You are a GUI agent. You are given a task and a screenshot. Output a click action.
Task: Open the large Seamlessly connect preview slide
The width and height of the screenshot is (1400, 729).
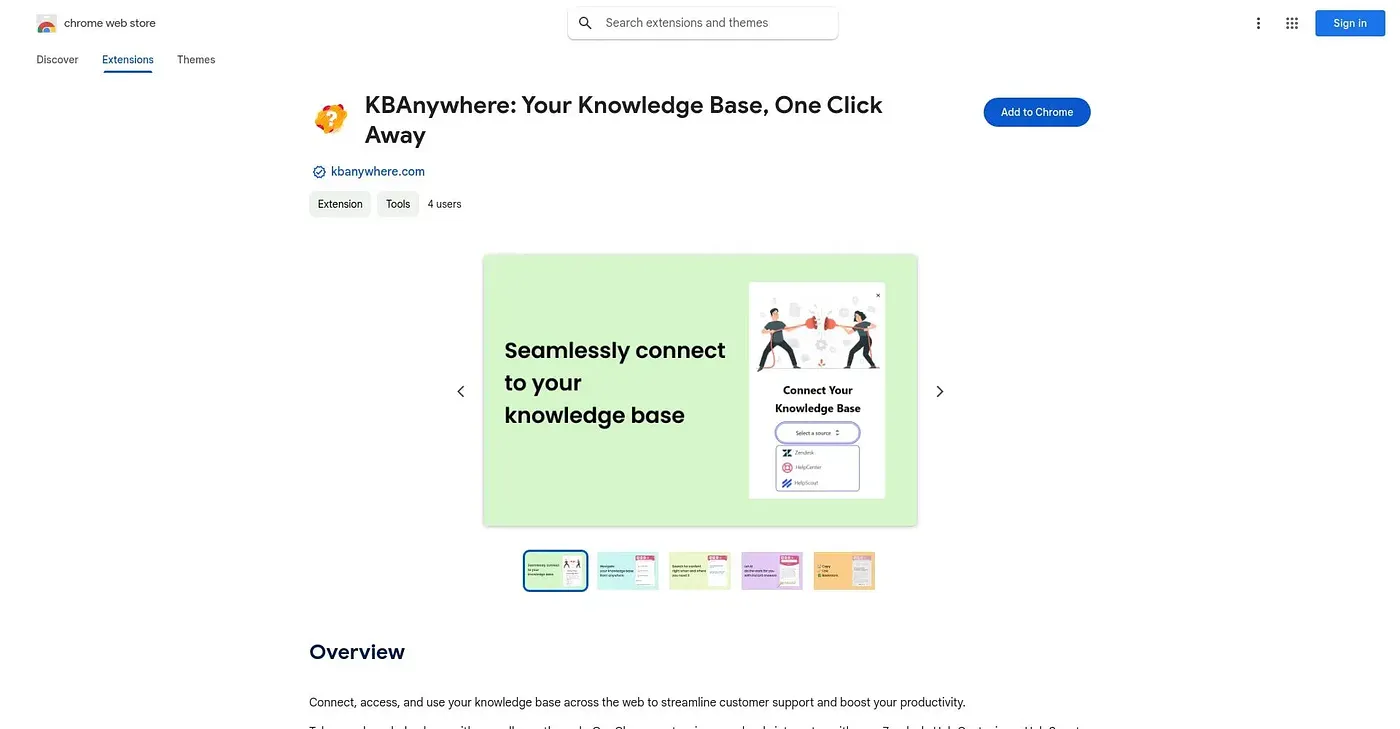tap(700, 390)
